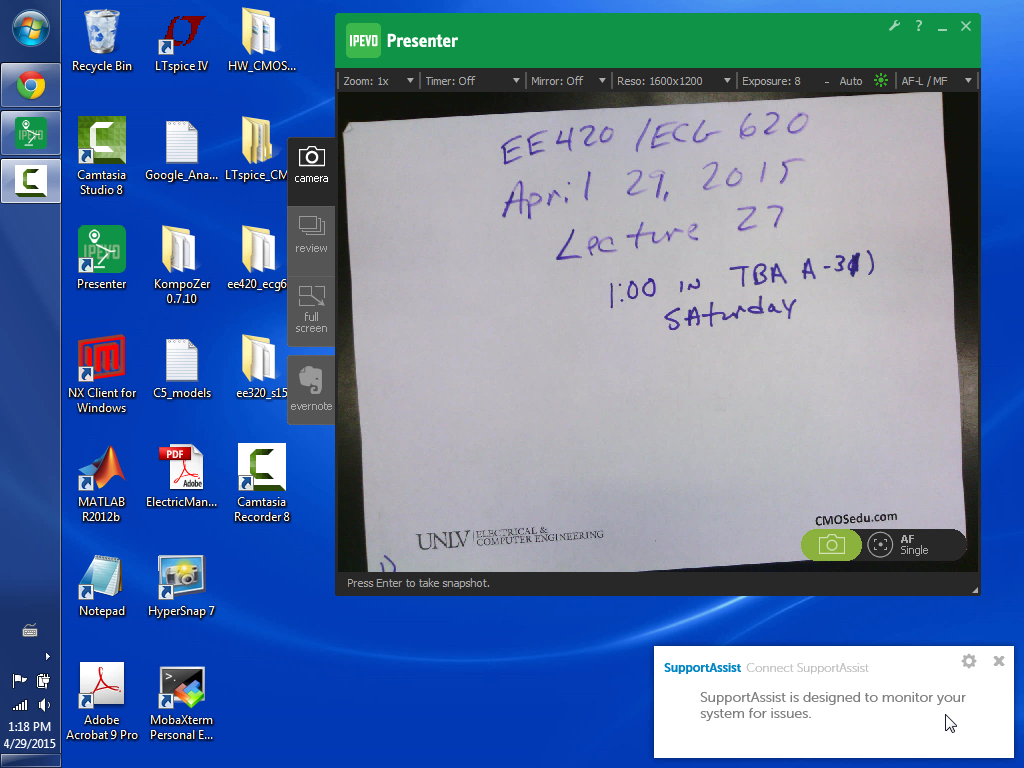This screenshot has width=1024, height=768.
Task: Open the Zoom 1x dropdown
Action: 378,81
